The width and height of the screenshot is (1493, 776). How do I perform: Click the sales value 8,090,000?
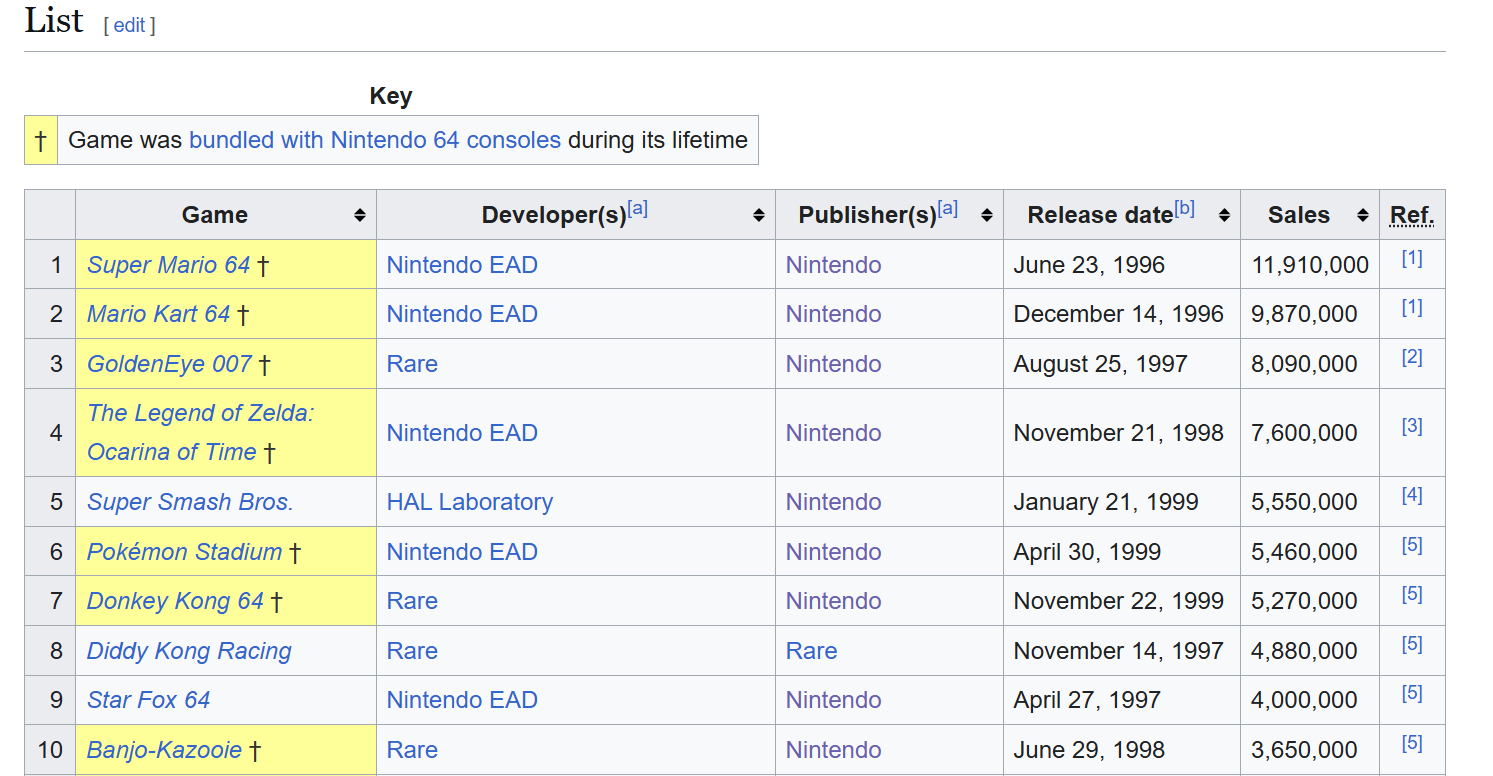[1304, 364]
